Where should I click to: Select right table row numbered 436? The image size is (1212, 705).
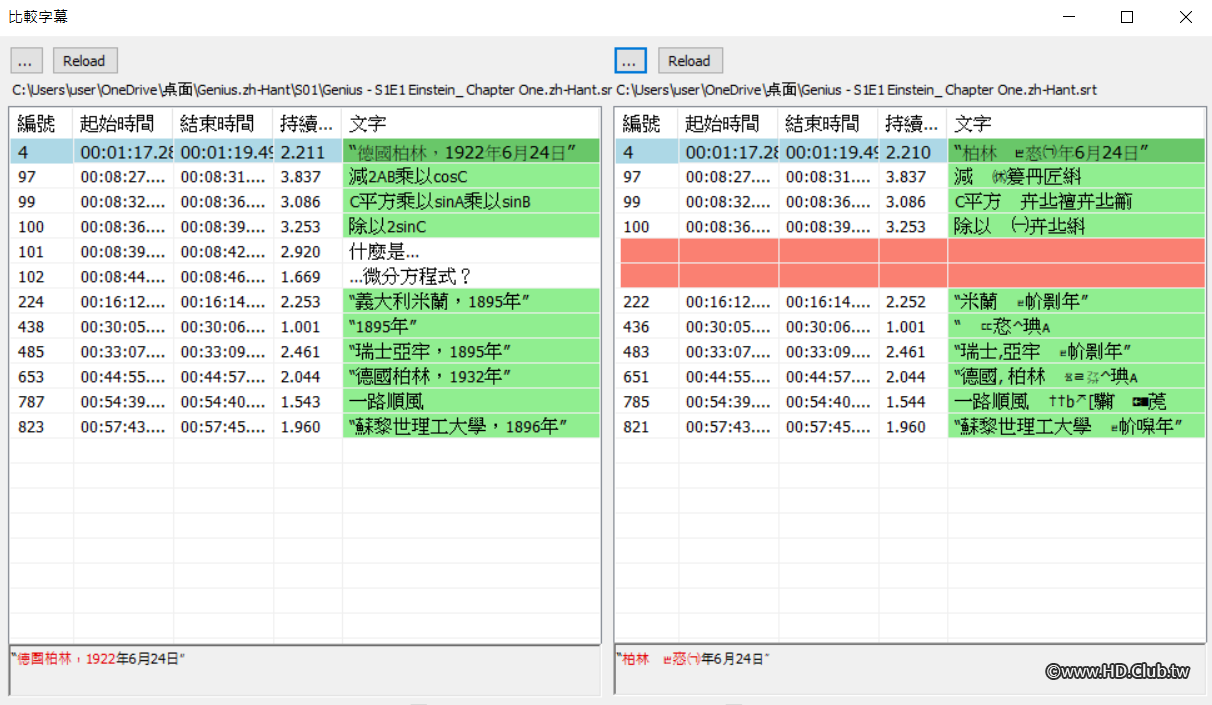click(x=910, y=327)
